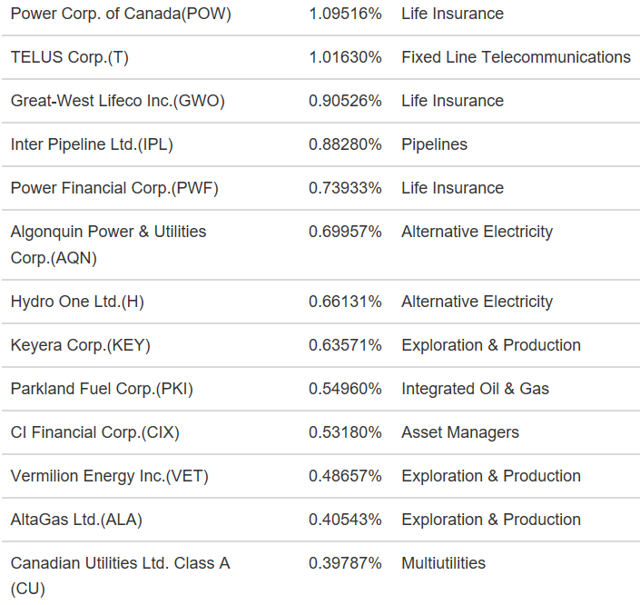Click Algonquin Power & Utilities Corp.(AQN)
Screen dimensions: 640x605
[109, 245]
